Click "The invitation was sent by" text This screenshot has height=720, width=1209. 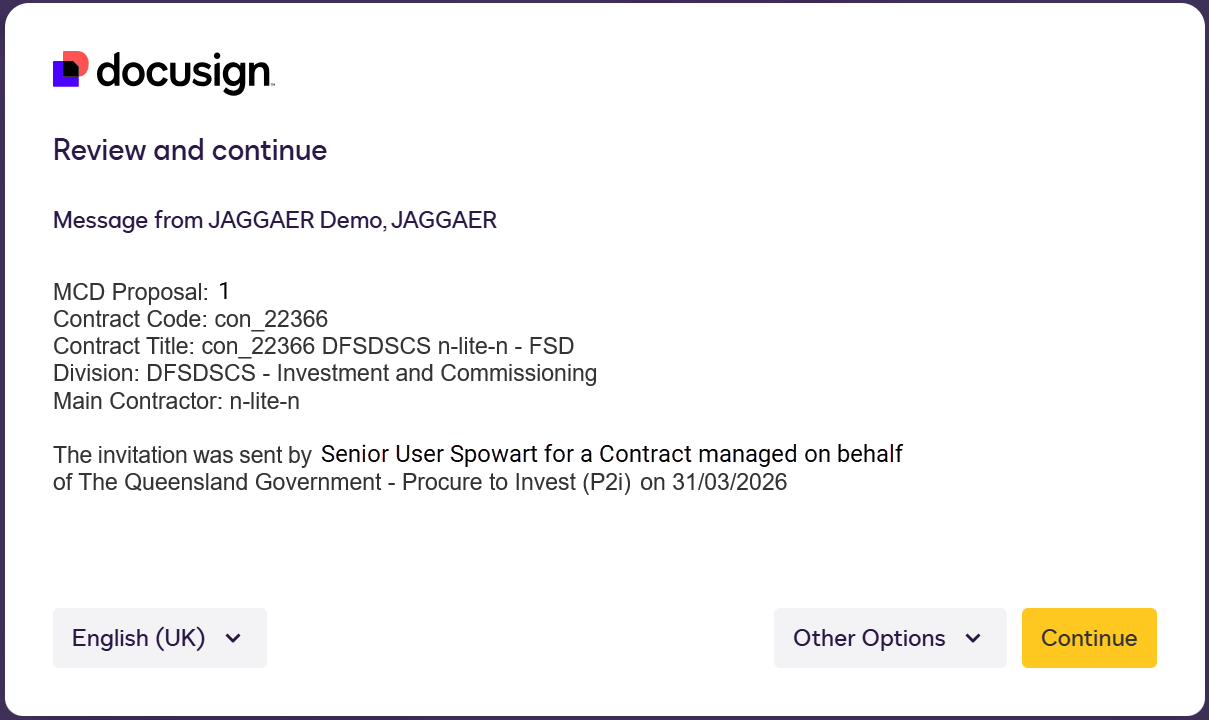182,456
